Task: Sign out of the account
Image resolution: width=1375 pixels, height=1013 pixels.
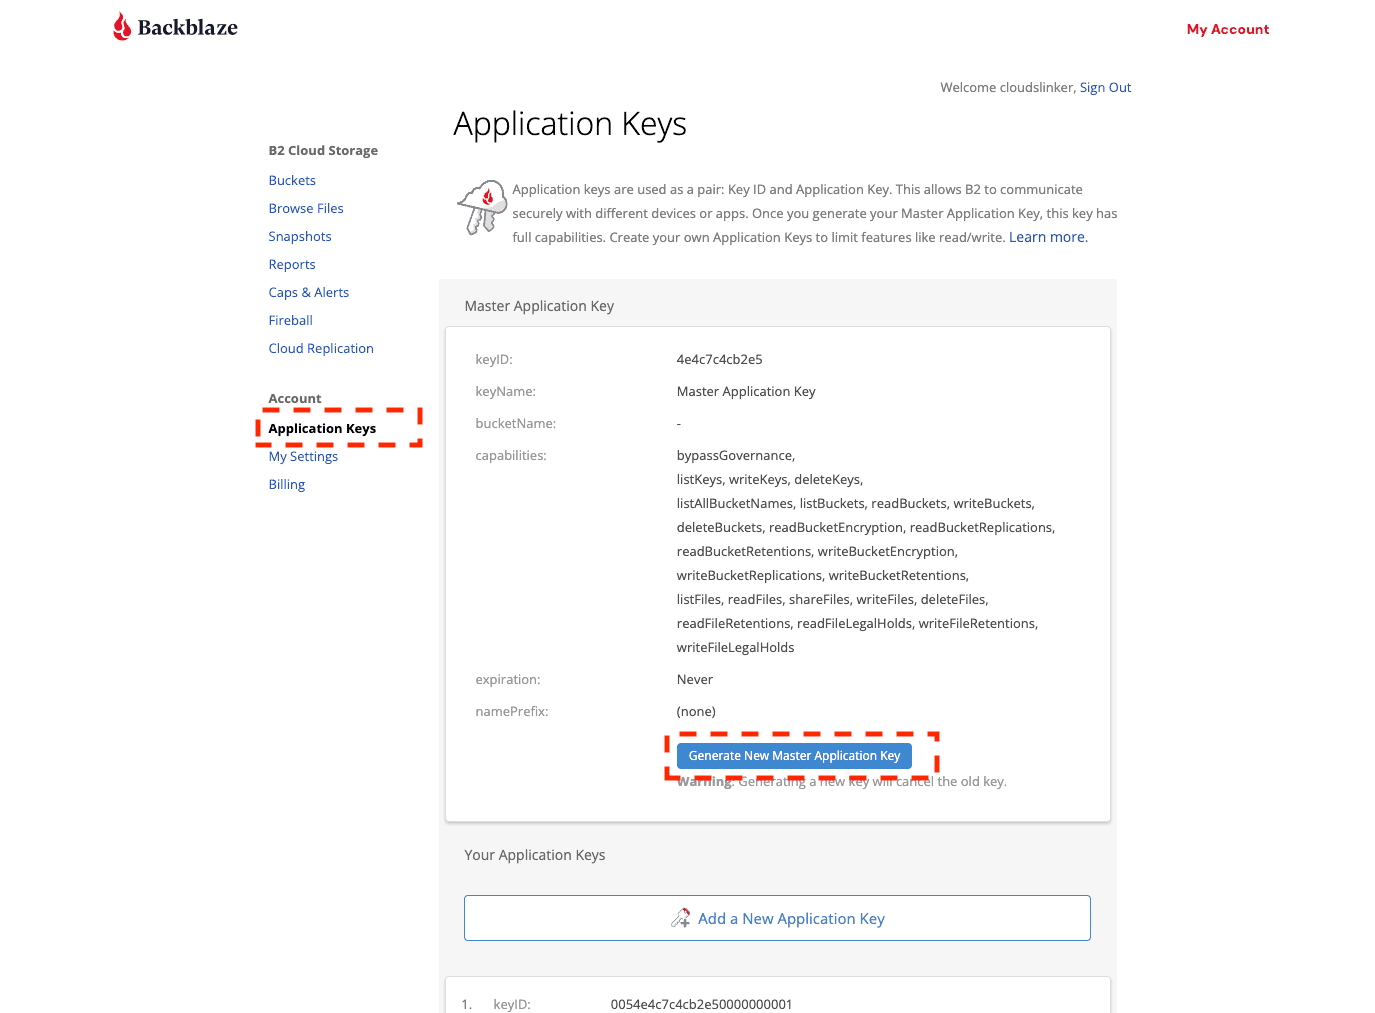Action: click(1105, 87)
